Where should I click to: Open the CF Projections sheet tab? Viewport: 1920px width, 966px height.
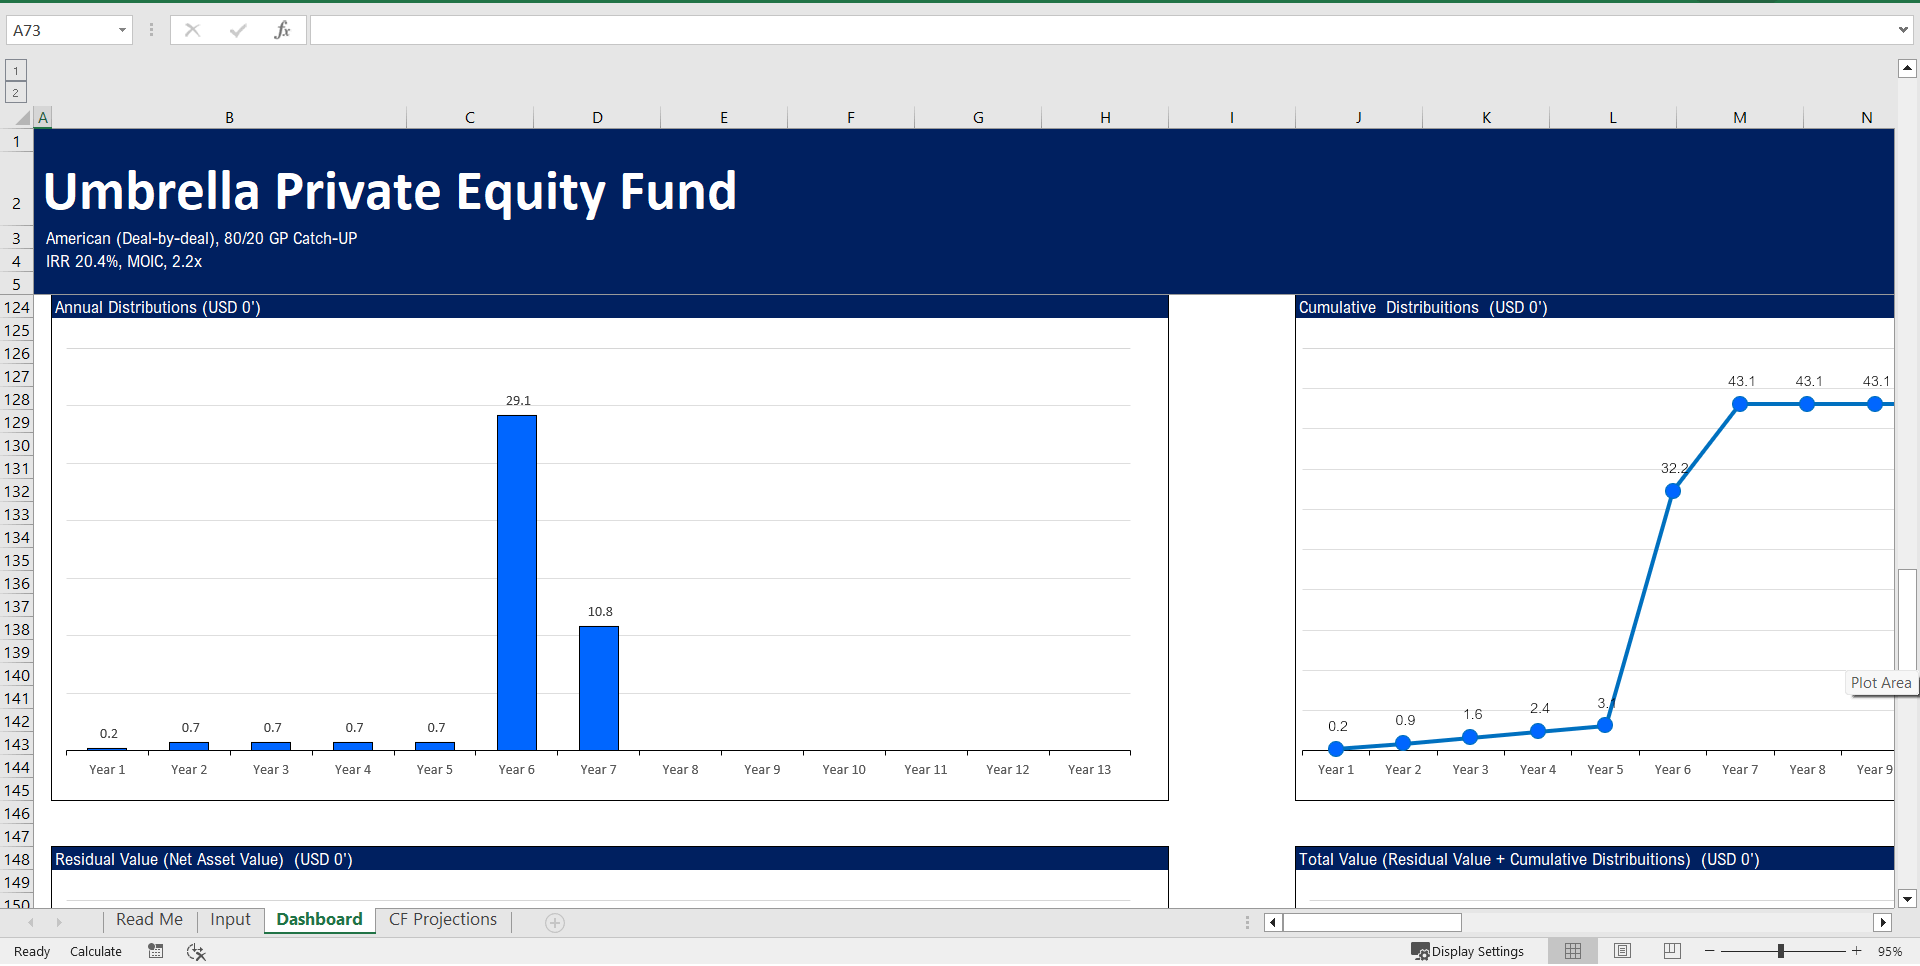coord(442,919)
